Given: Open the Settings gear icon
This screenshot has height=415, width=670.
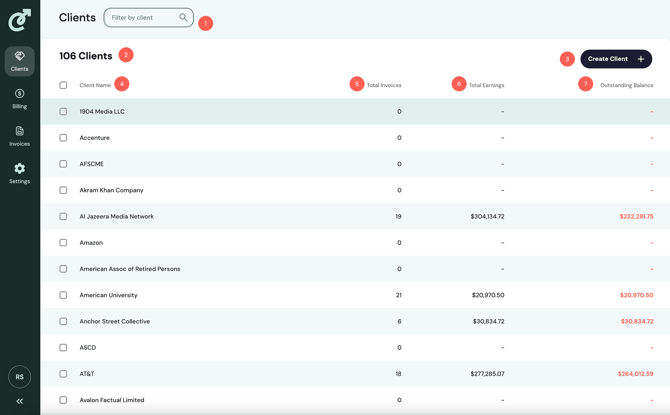Looking at the screenshot, I should (19, 169).
